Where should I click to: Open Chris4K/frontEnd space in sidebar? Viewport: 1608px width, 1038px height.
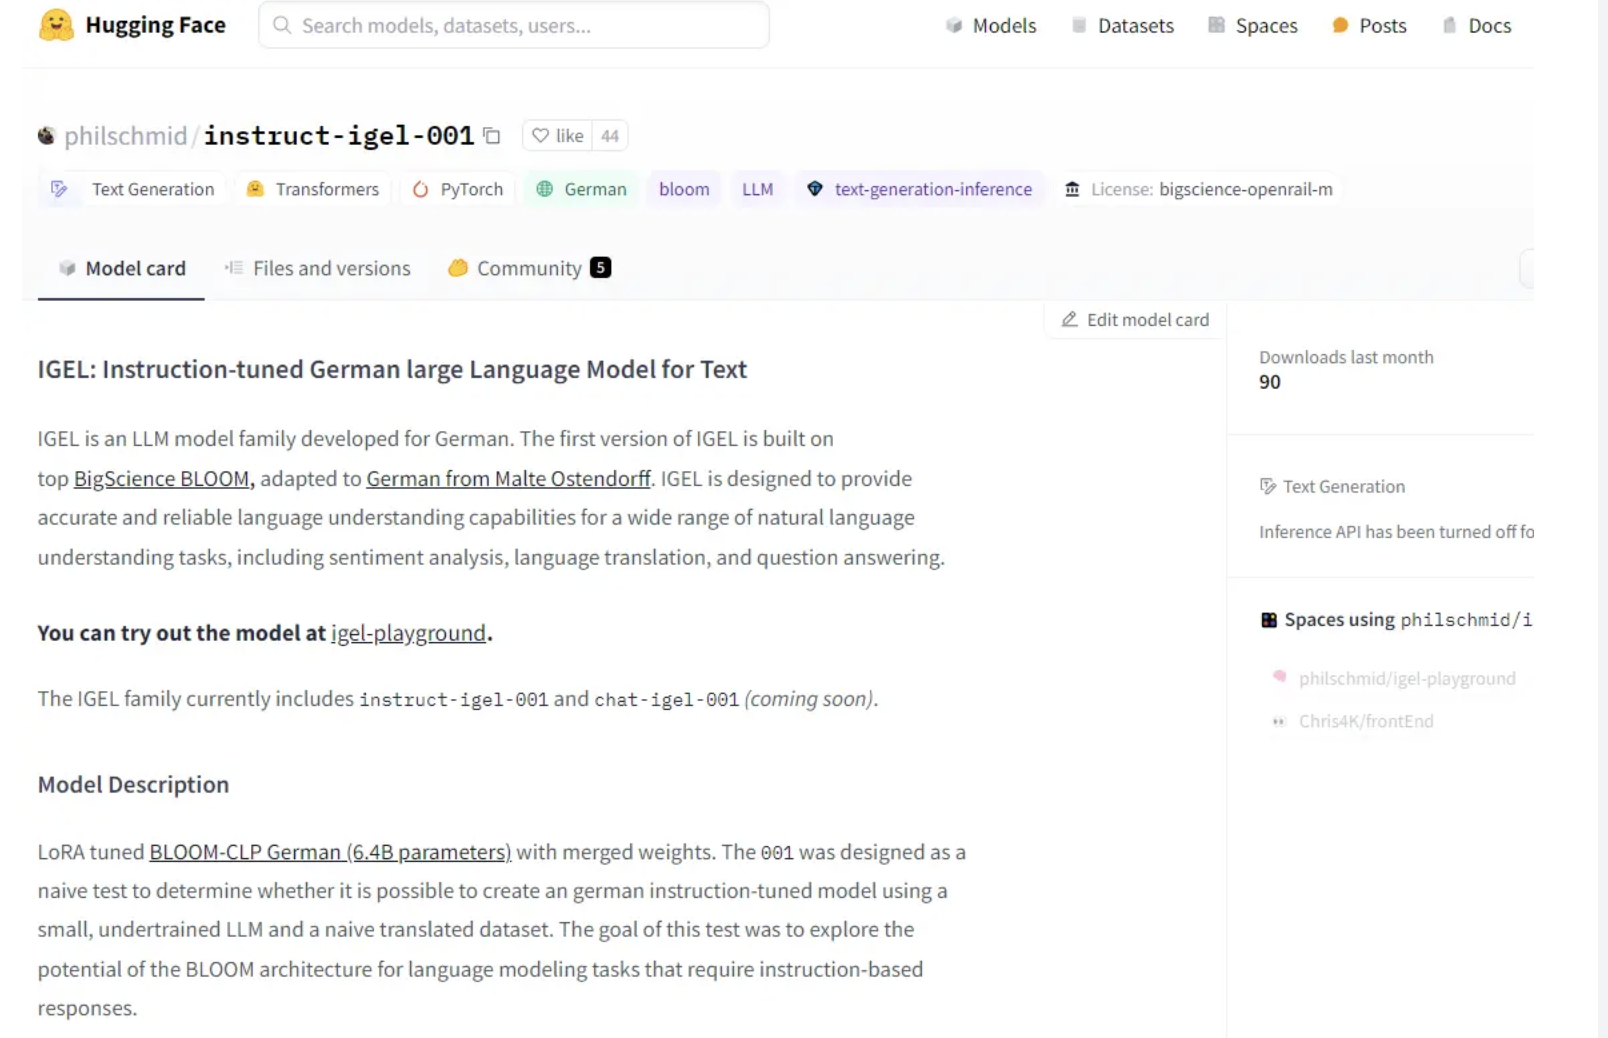point(1366,721)
